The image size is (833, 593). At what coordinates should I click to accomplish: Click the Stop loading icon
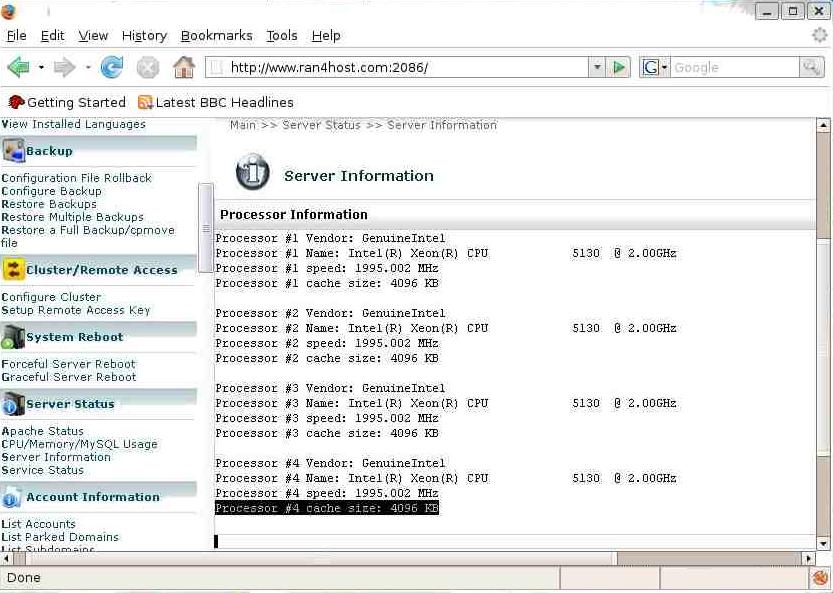pos(148,68)
